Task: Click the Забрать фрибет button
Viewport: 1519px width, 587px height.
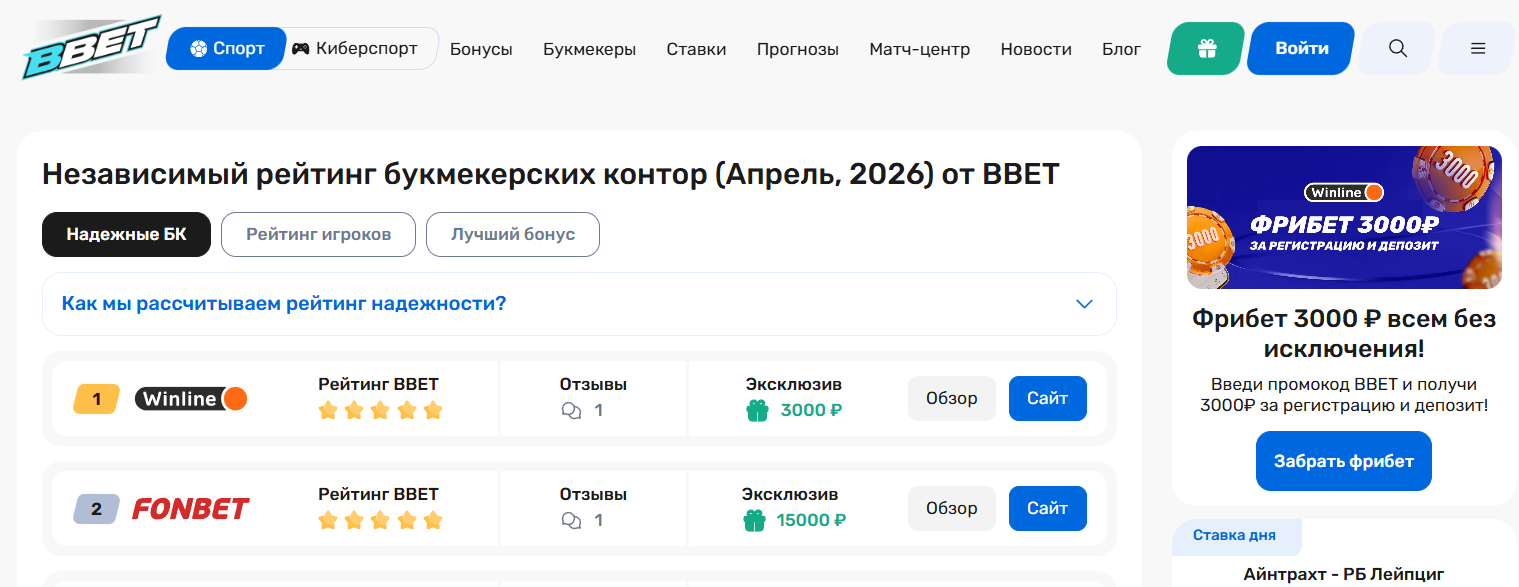Action: point(1344,461)
